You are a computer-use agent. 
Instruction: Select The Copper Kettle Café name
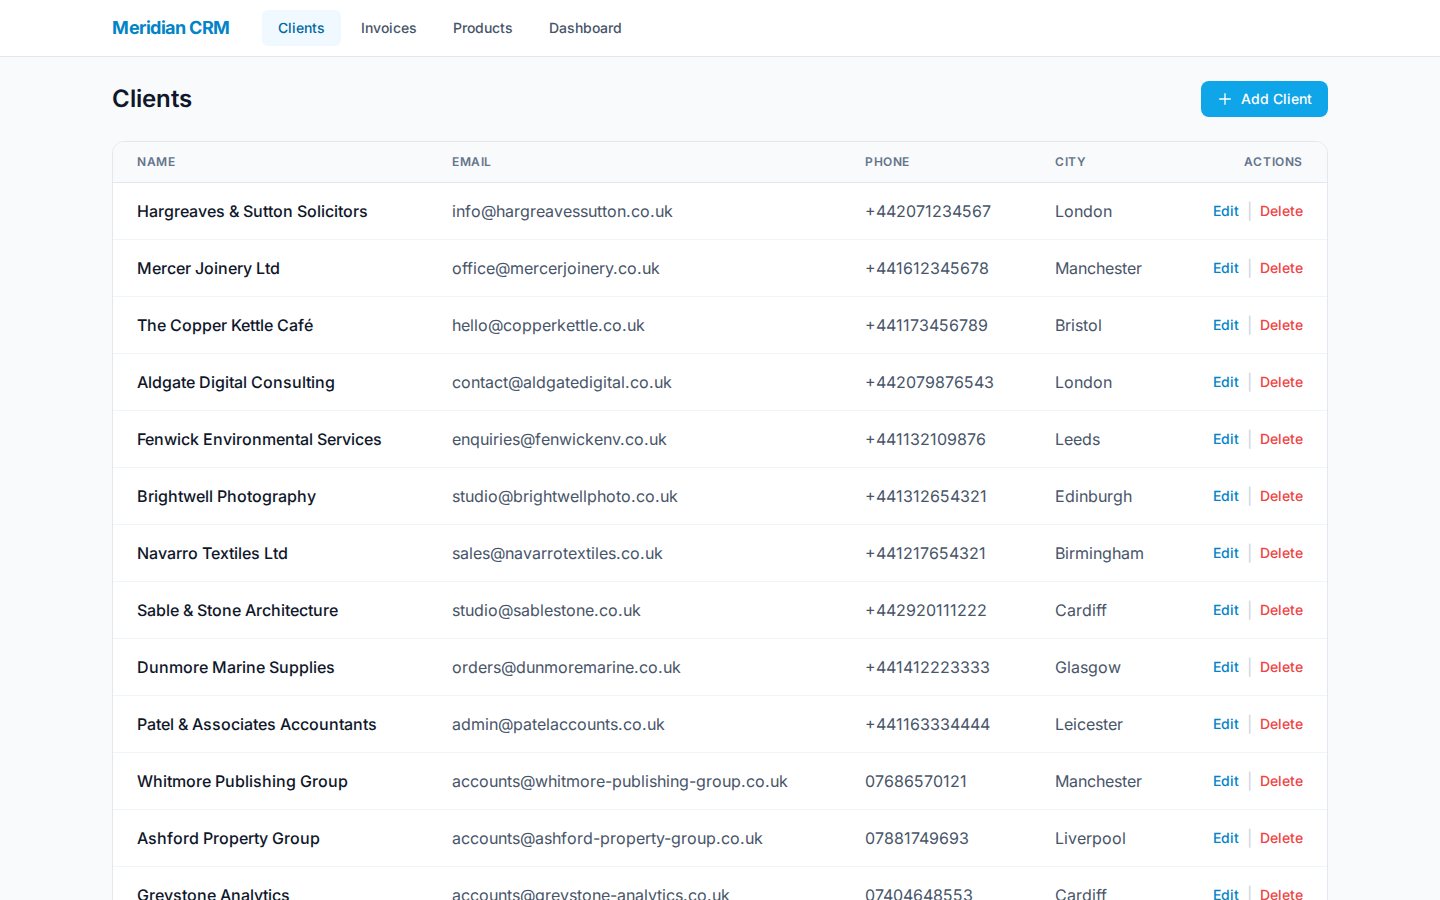click(x=225, y=325)
